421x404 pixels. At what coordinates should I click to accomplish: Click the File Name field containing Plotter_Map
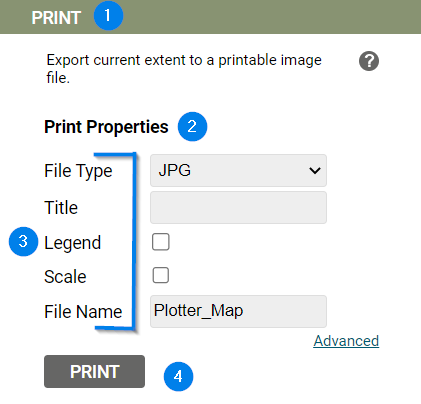point(238,311)
